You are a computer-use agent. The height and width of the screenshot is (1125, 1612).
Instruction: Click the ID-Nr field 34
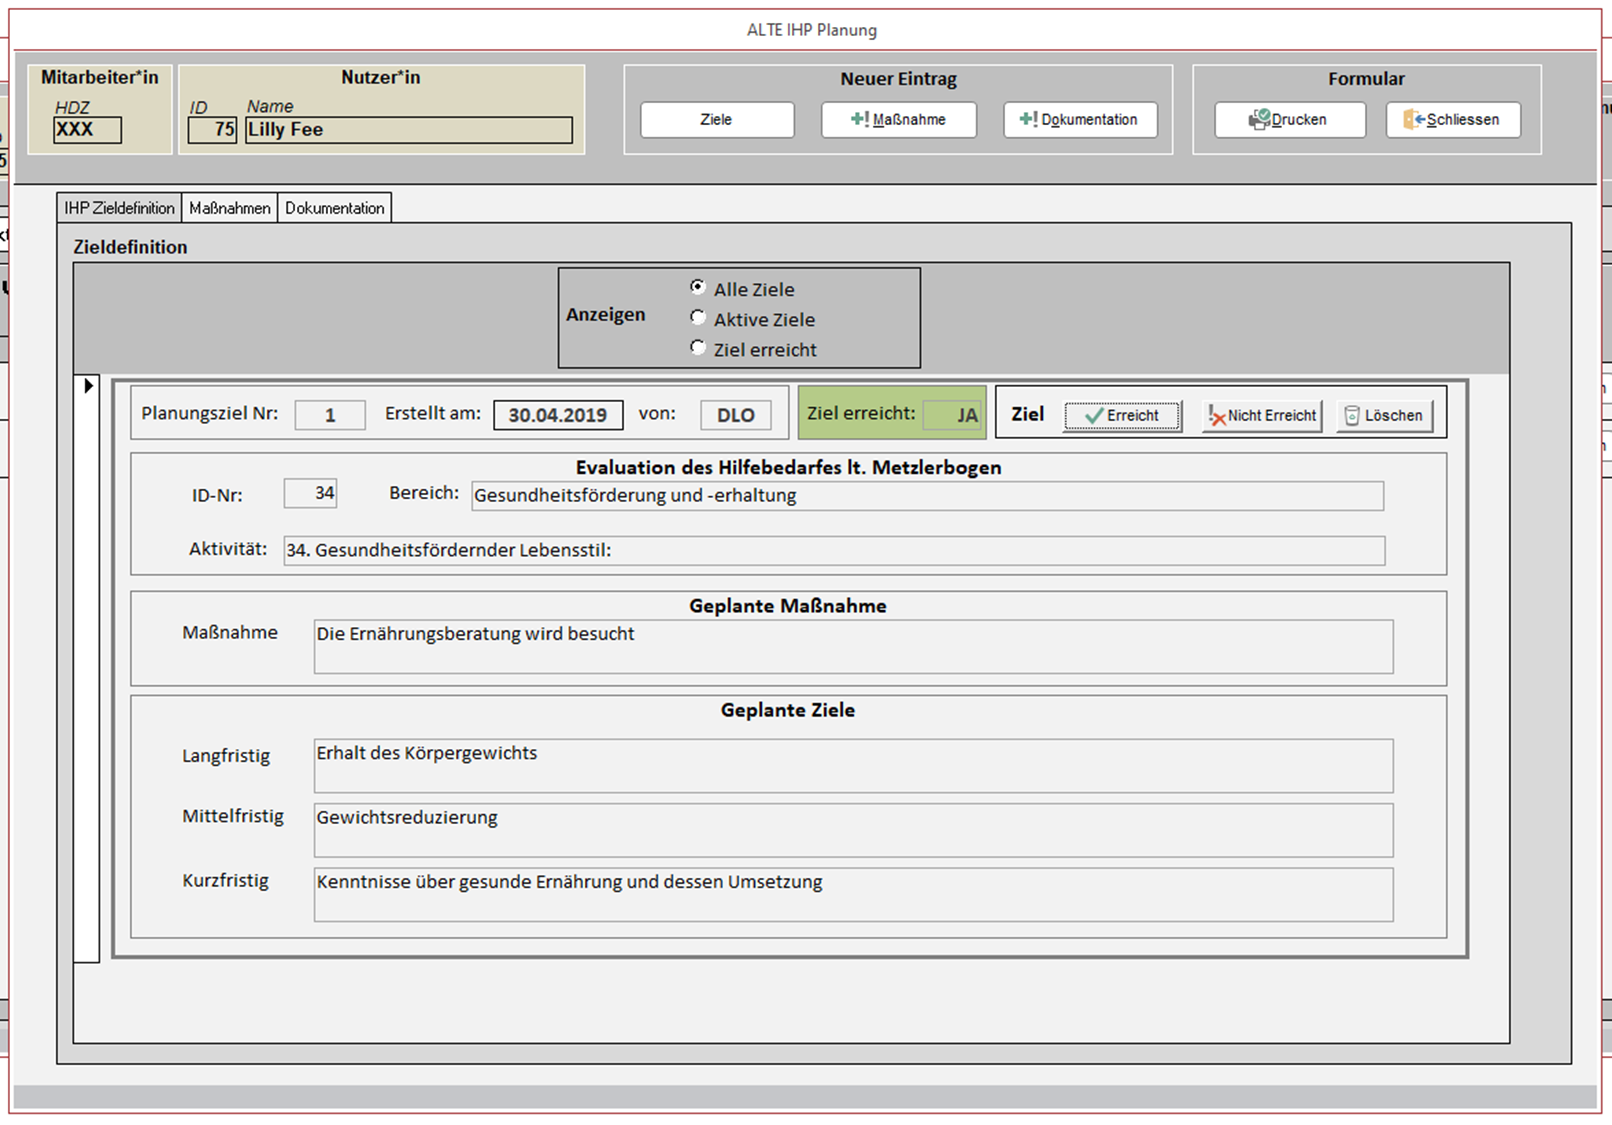pyautogui.click(x=310, y=493)
